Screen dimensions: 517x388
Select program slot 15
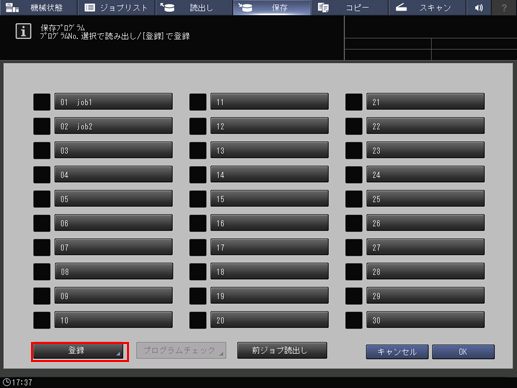pyautogui.click(x=269, y=199)
